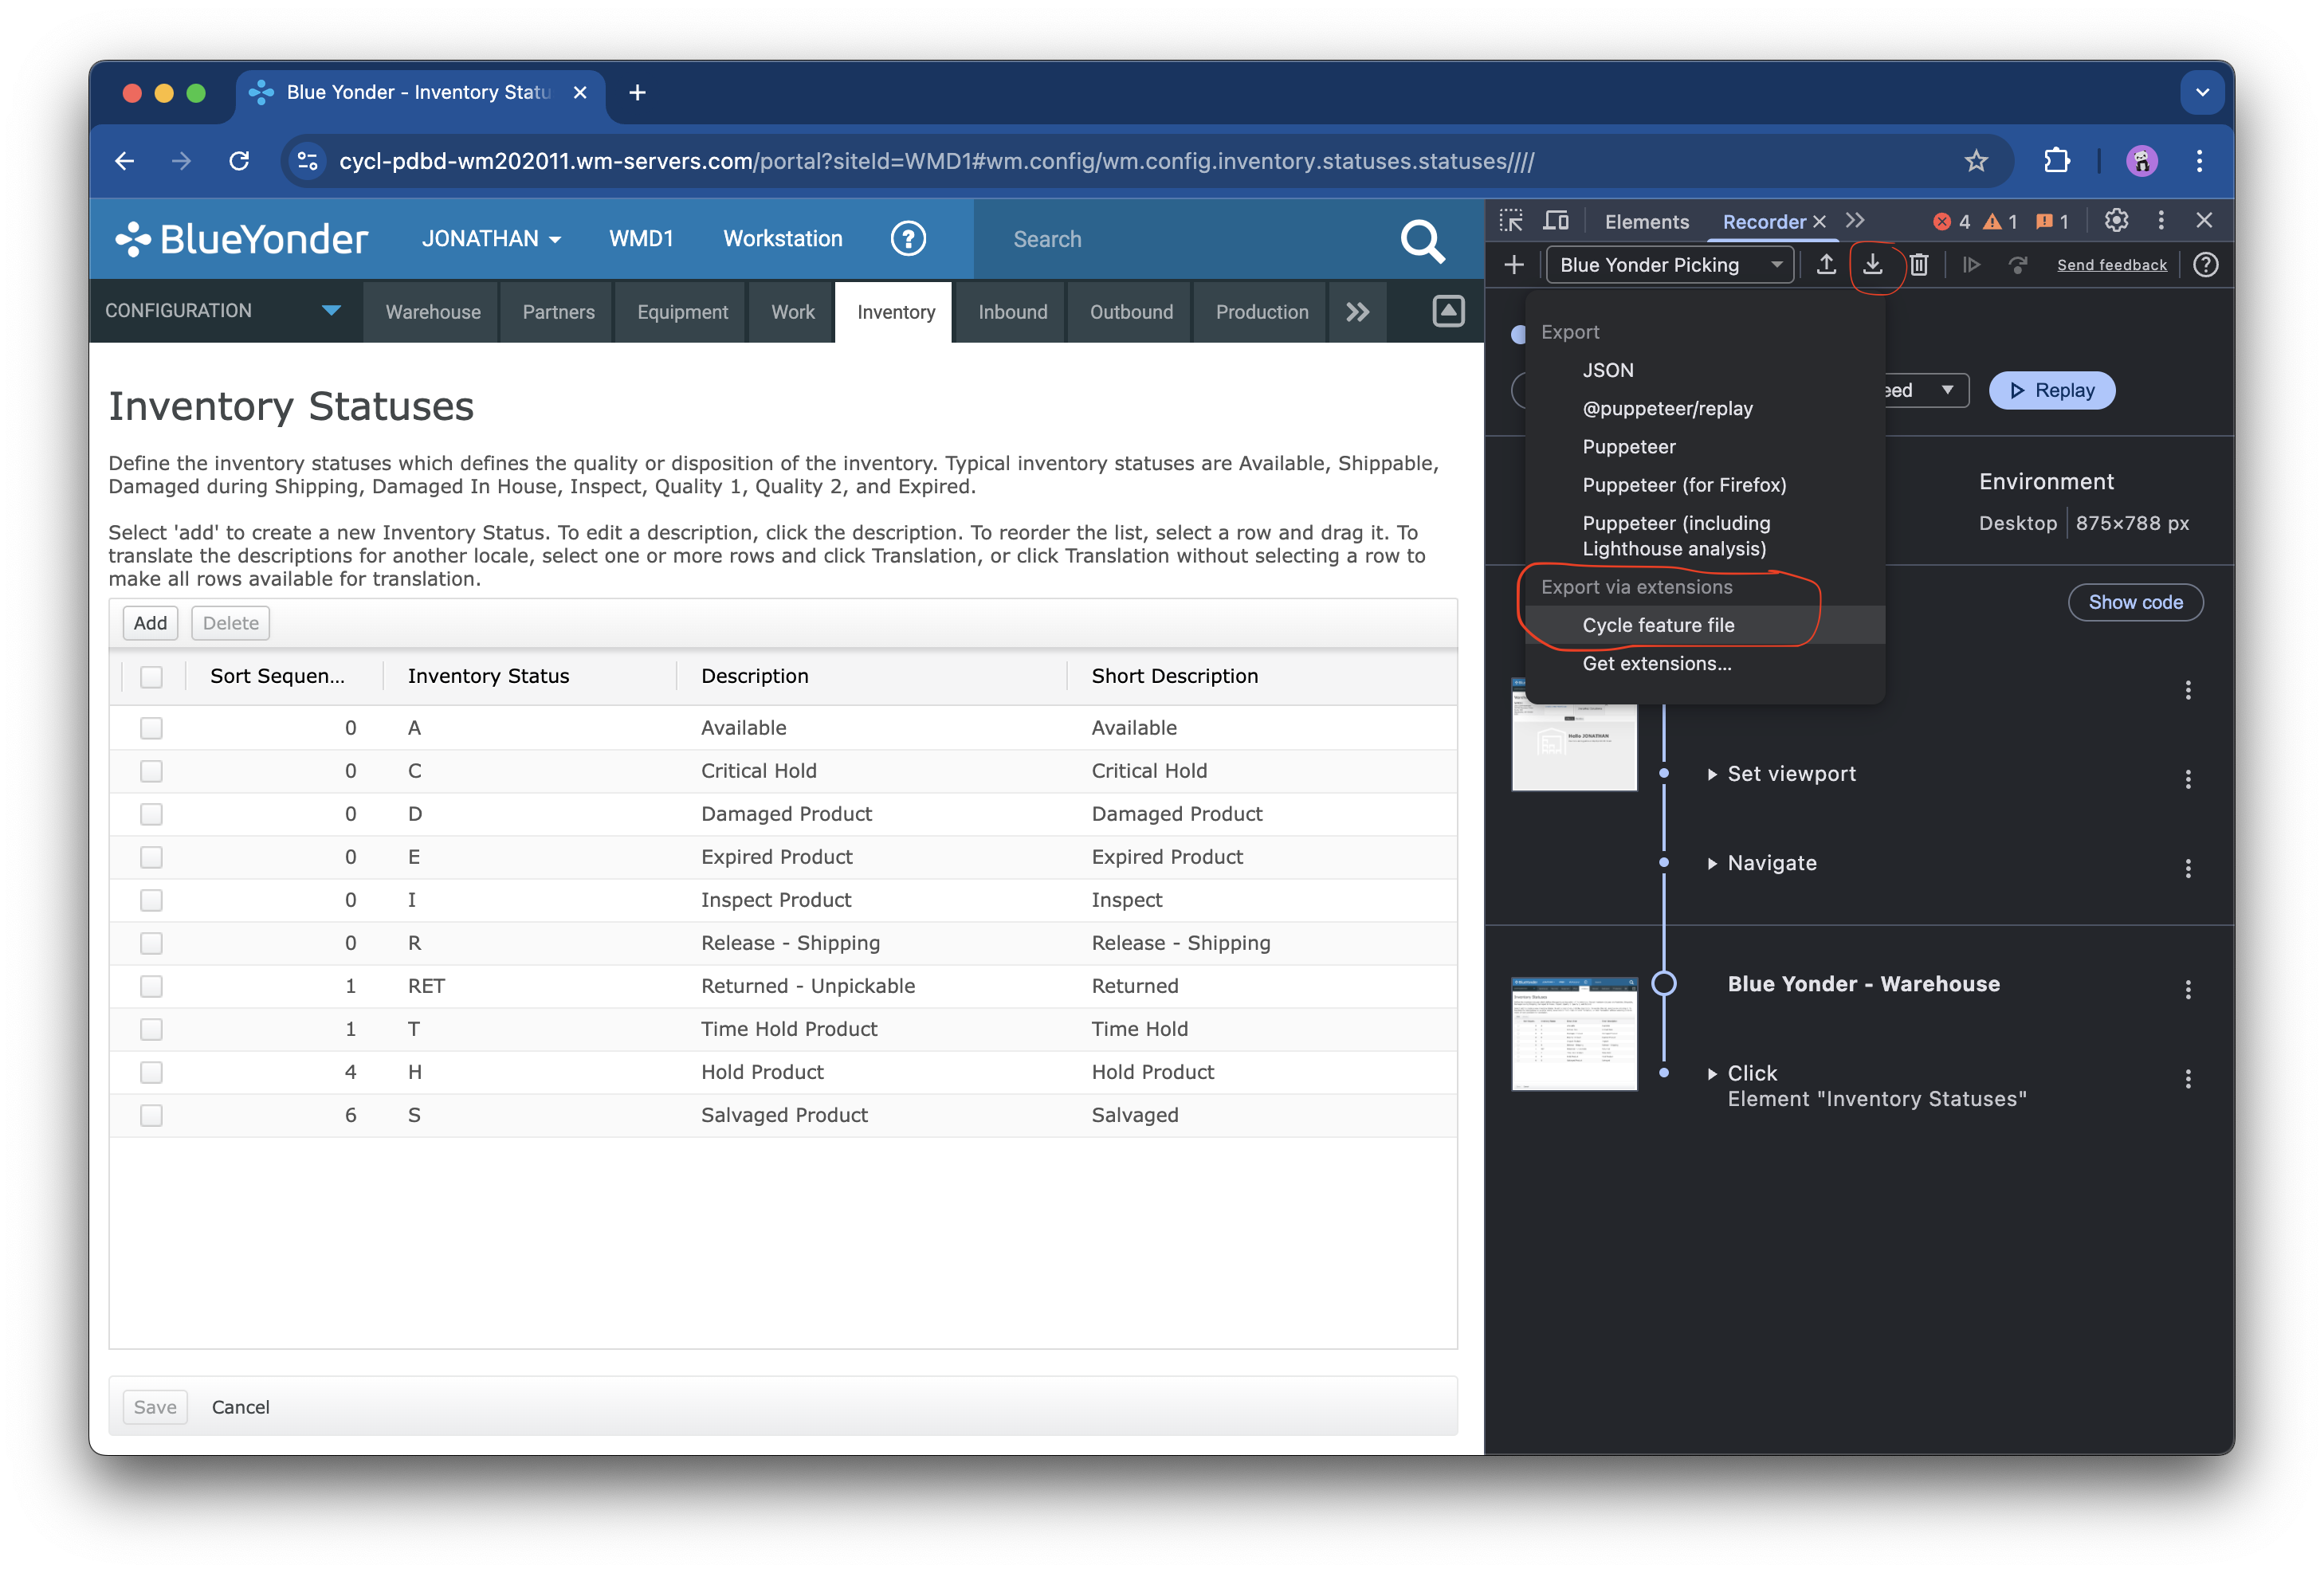This screenshot has height=1573, width=2324.
Task: Click the Blue Yonder search magnifier icon
Action: click(1422, 240)
